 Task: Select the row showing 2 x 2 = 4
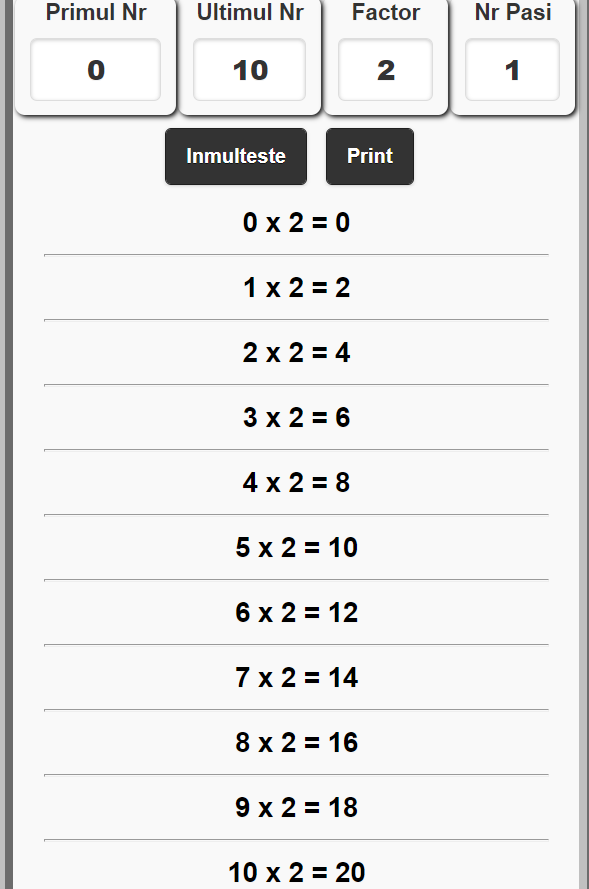pyautogui.click(x=295, y=352)
